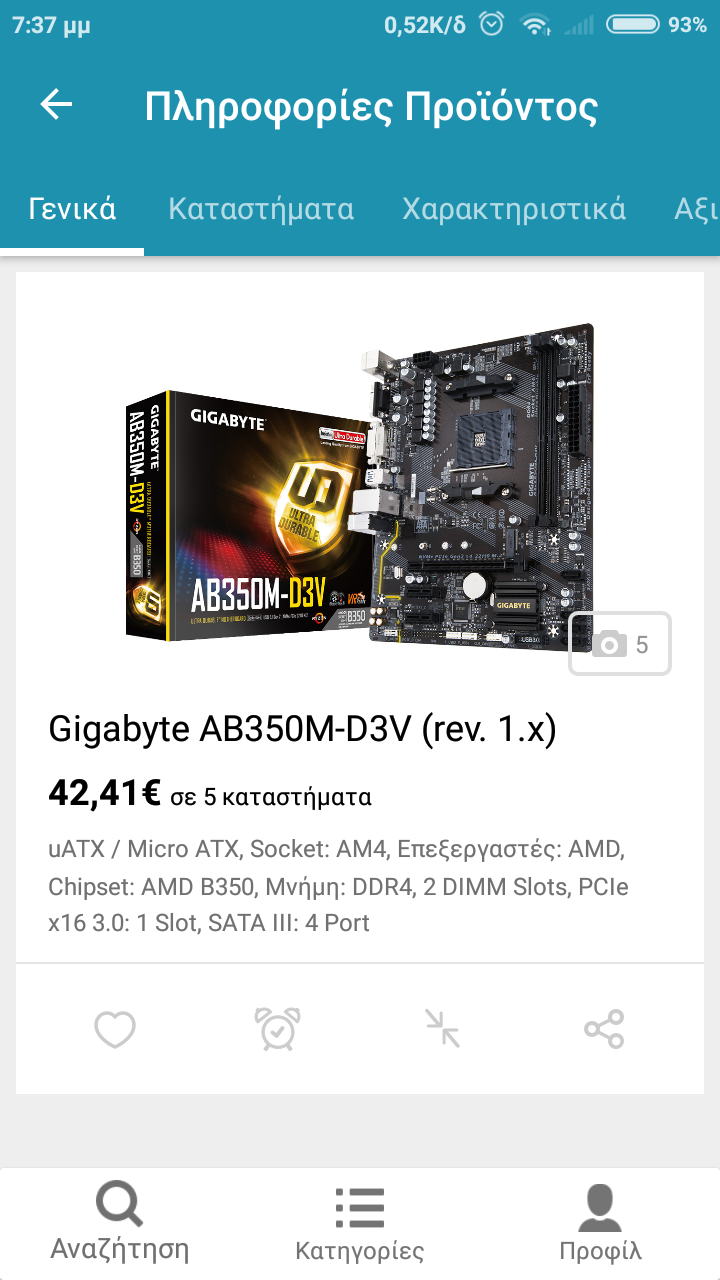
Task: Tap the back arrow icon
Action: coord(56,105)
